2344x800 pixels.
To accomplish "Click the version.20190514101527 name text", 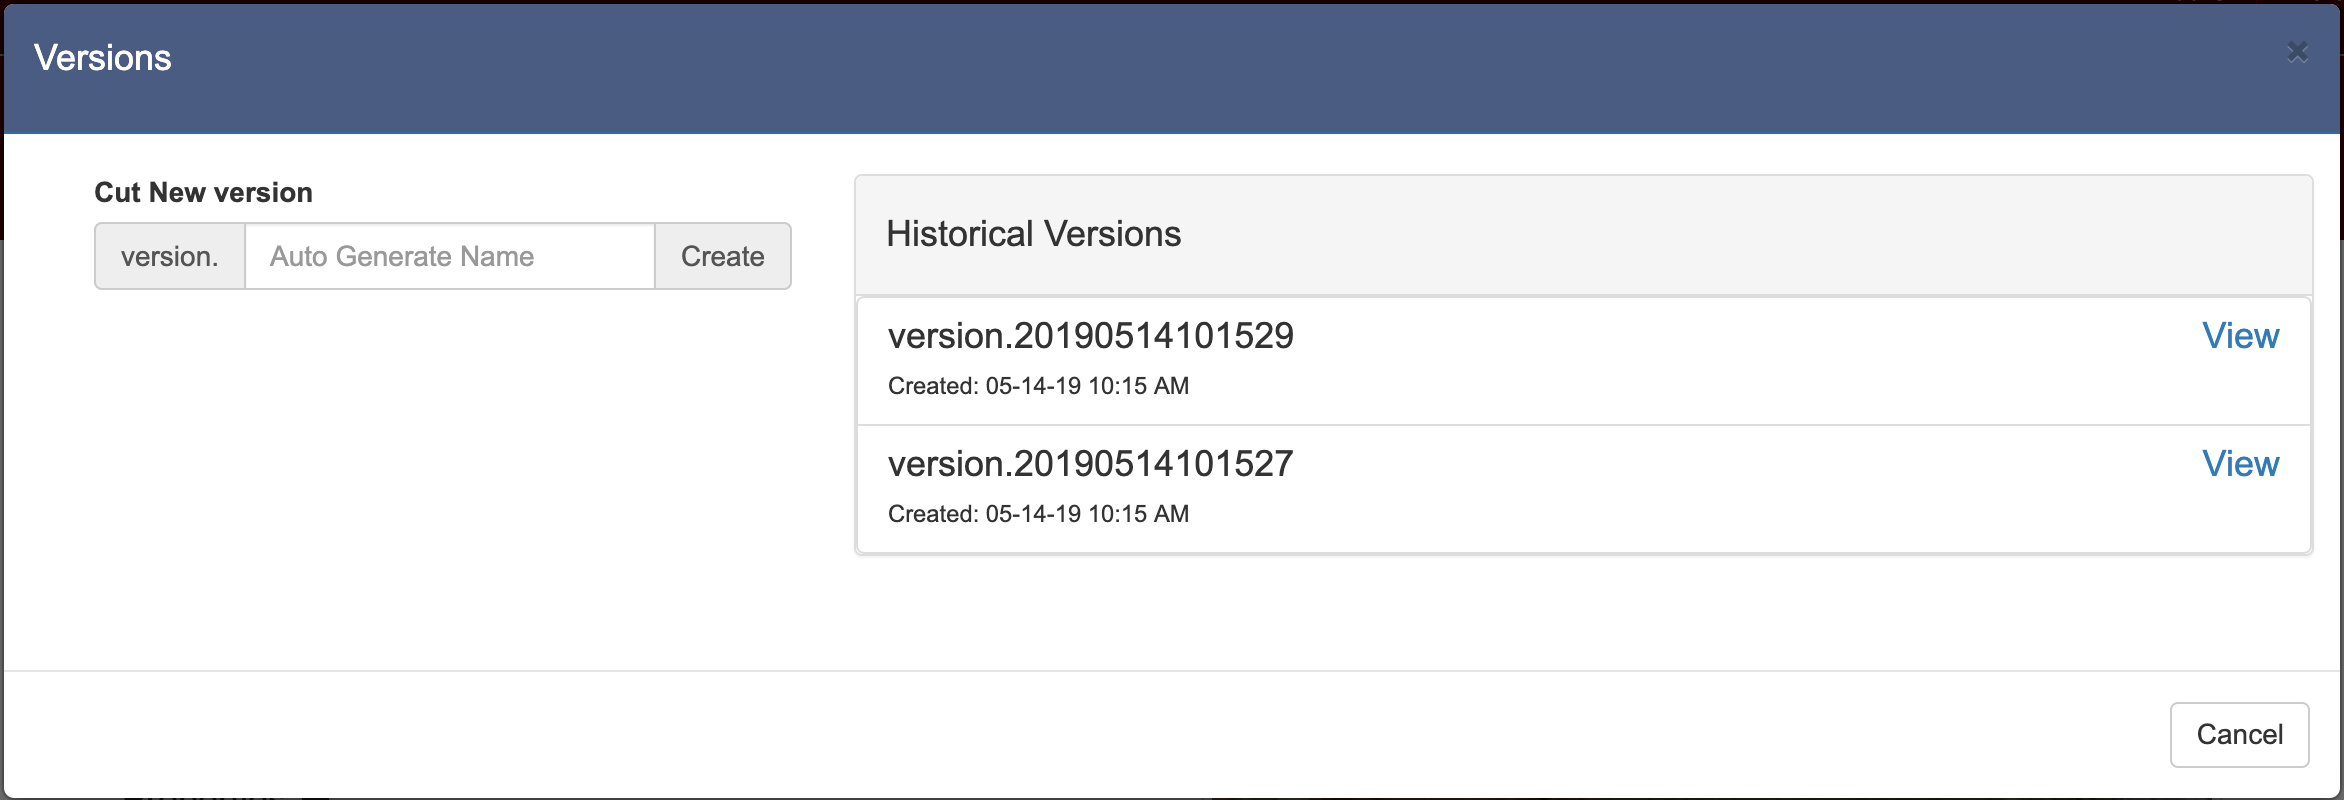I will 1090,464.
